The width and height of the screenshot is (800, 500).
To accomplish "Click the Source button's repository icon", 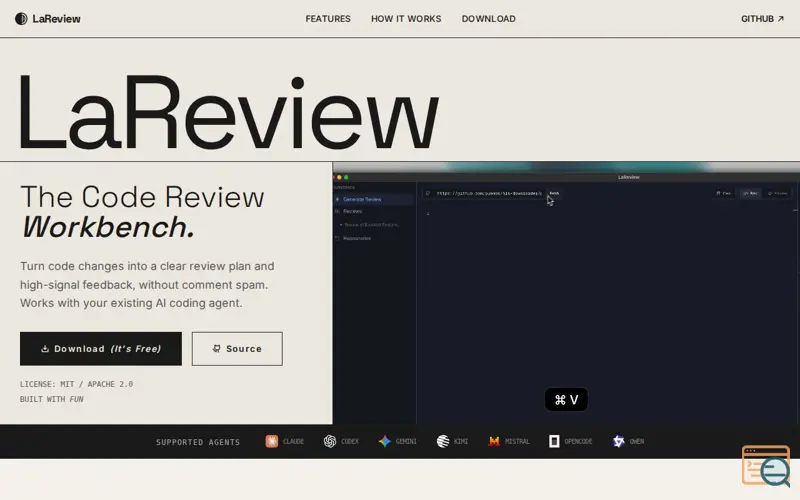I will 216,348.
